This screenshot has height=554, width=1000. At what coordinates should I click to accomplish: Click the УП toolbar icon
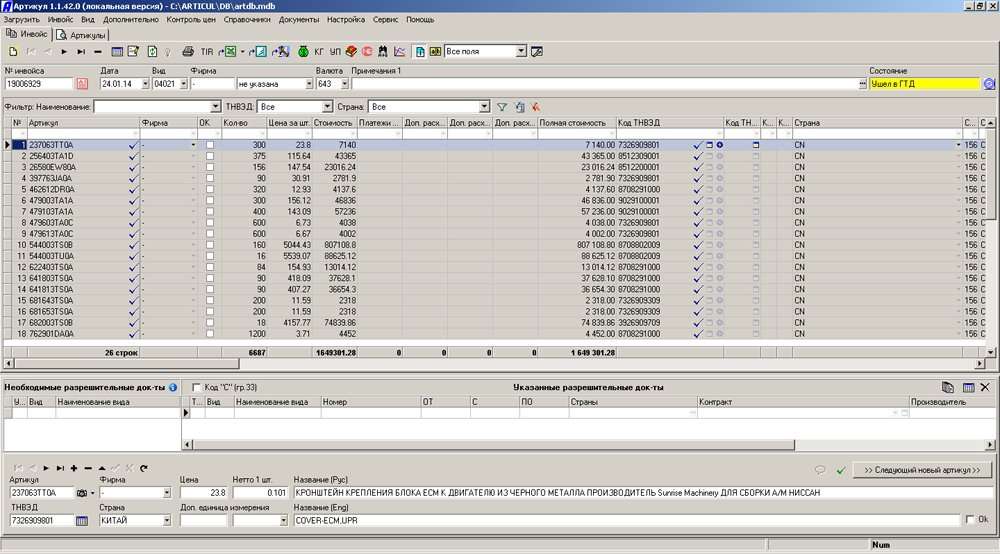point(335,52)
